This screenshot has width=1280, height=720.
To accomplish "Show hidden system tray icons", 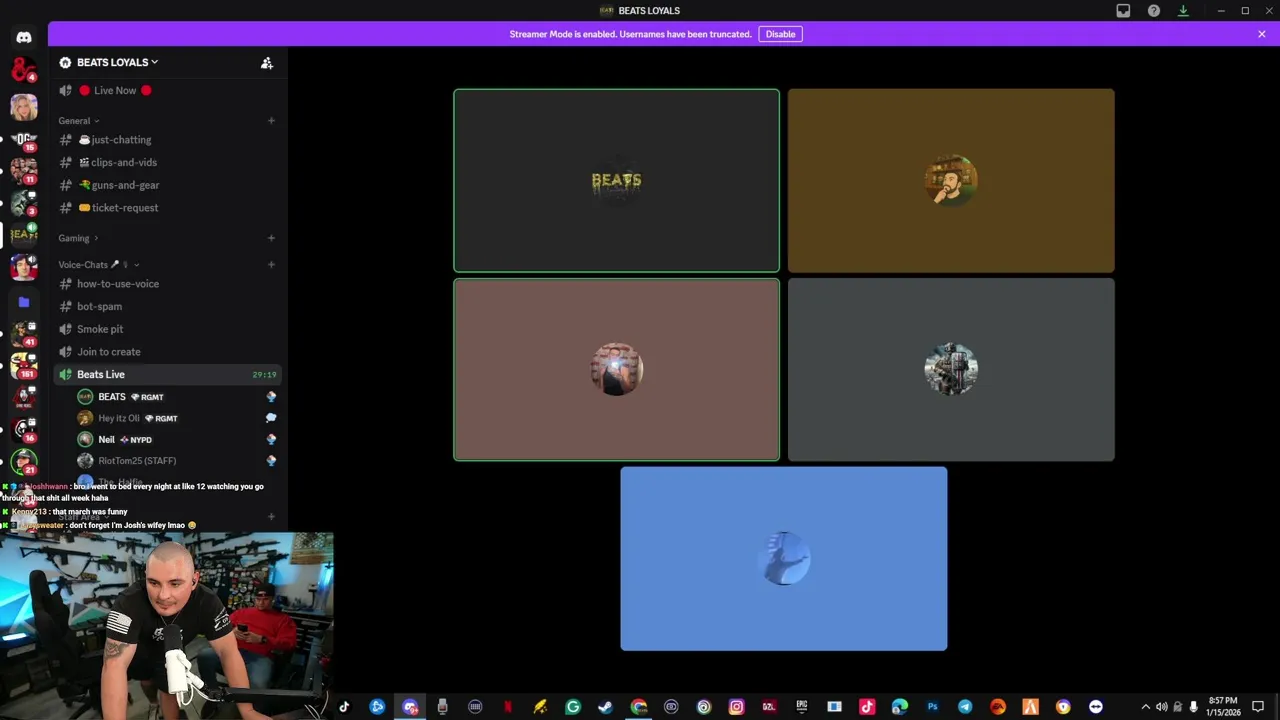I will click(x=1145, y=707).
